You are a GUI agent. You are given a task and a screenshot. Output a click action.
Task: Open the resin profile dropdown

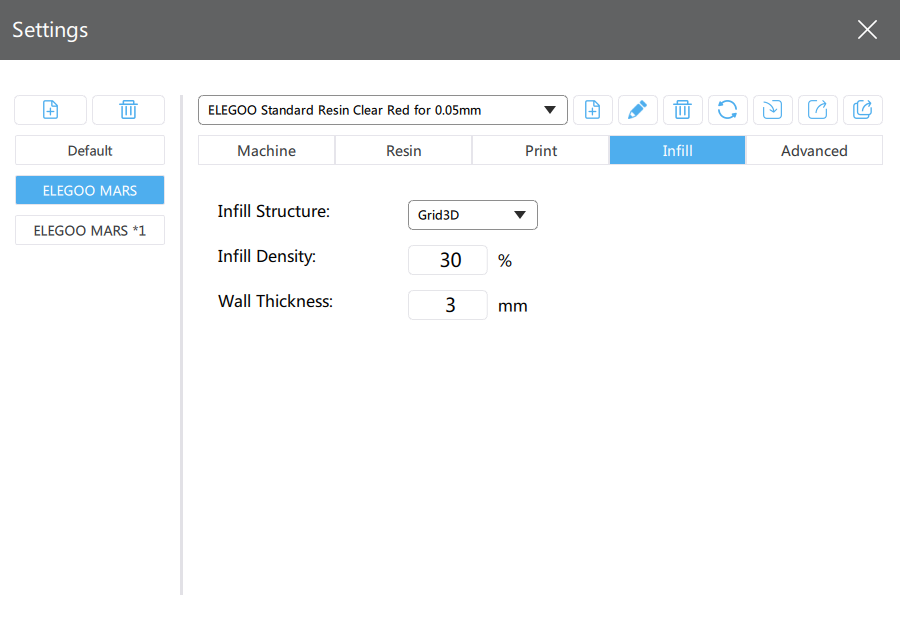383,110
